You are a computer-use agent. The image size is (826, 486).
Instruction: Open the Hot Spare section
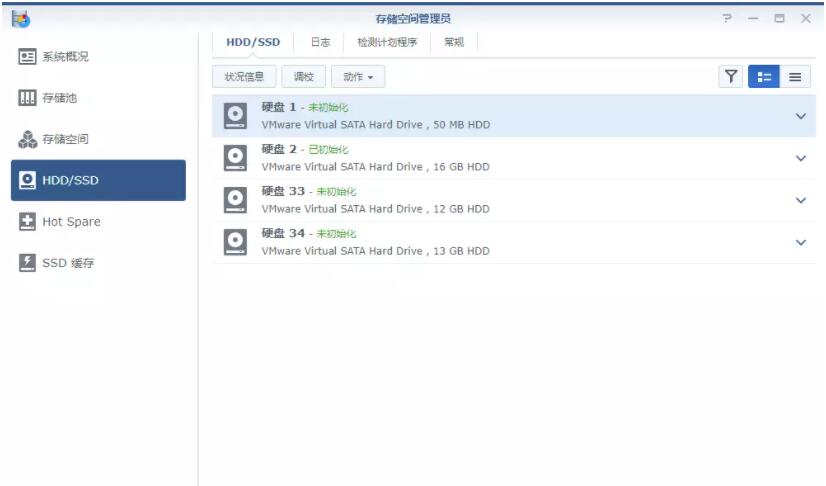(x=98, y=222)
